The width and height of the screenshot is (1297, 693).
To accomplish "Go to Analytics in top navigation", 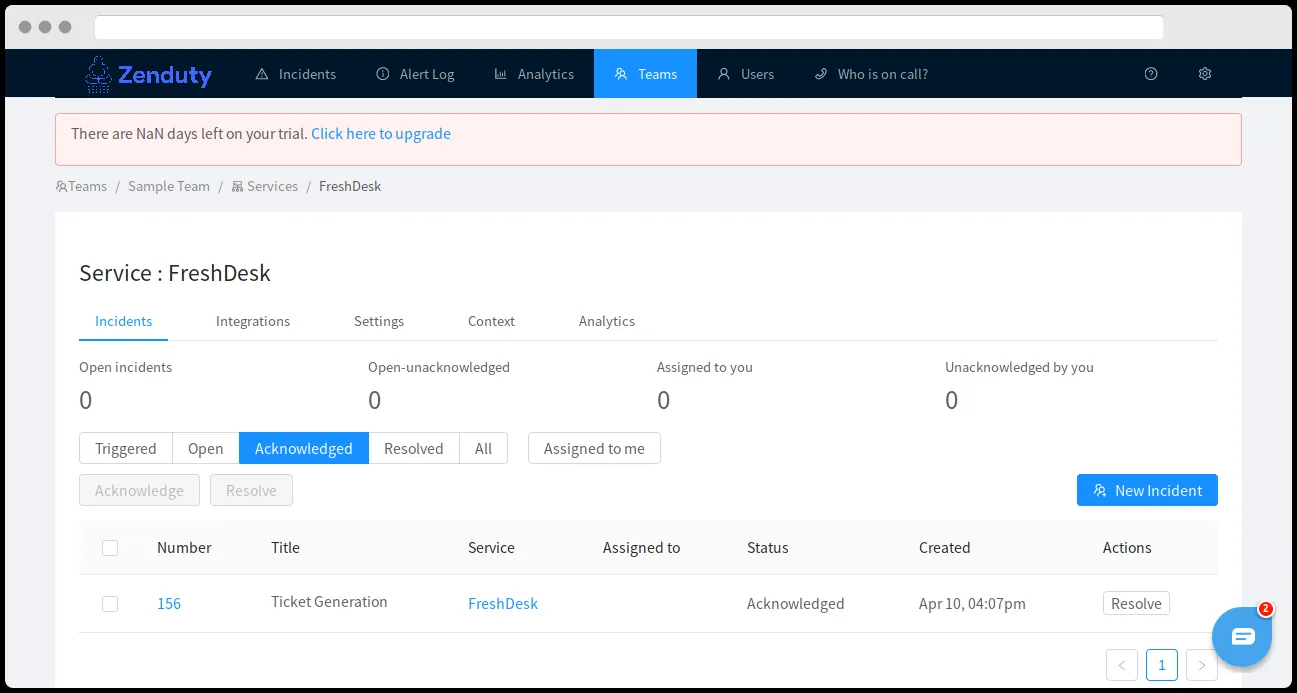I will pyautogui.click(x=534, y=74).
